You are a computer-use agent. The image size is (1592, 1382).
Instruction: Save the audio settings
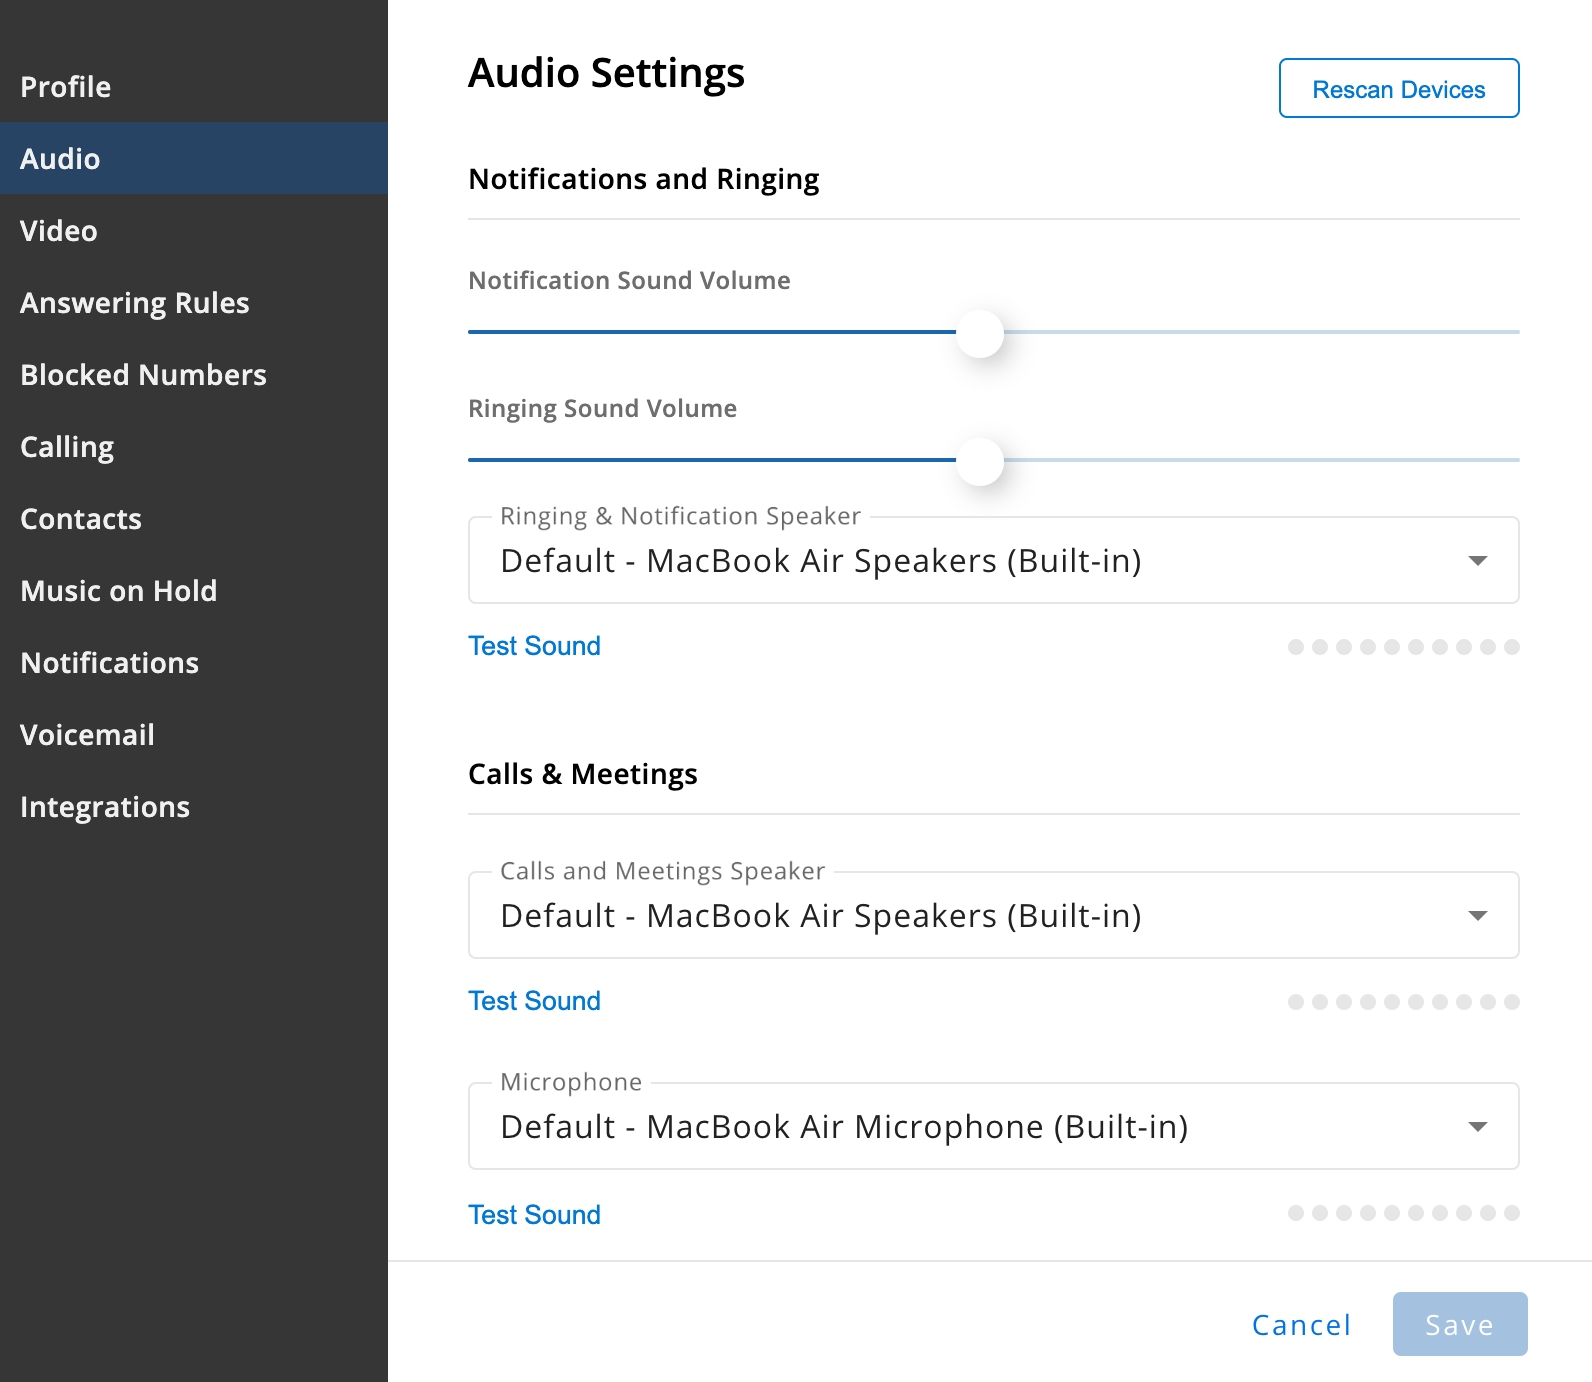1460,1324
